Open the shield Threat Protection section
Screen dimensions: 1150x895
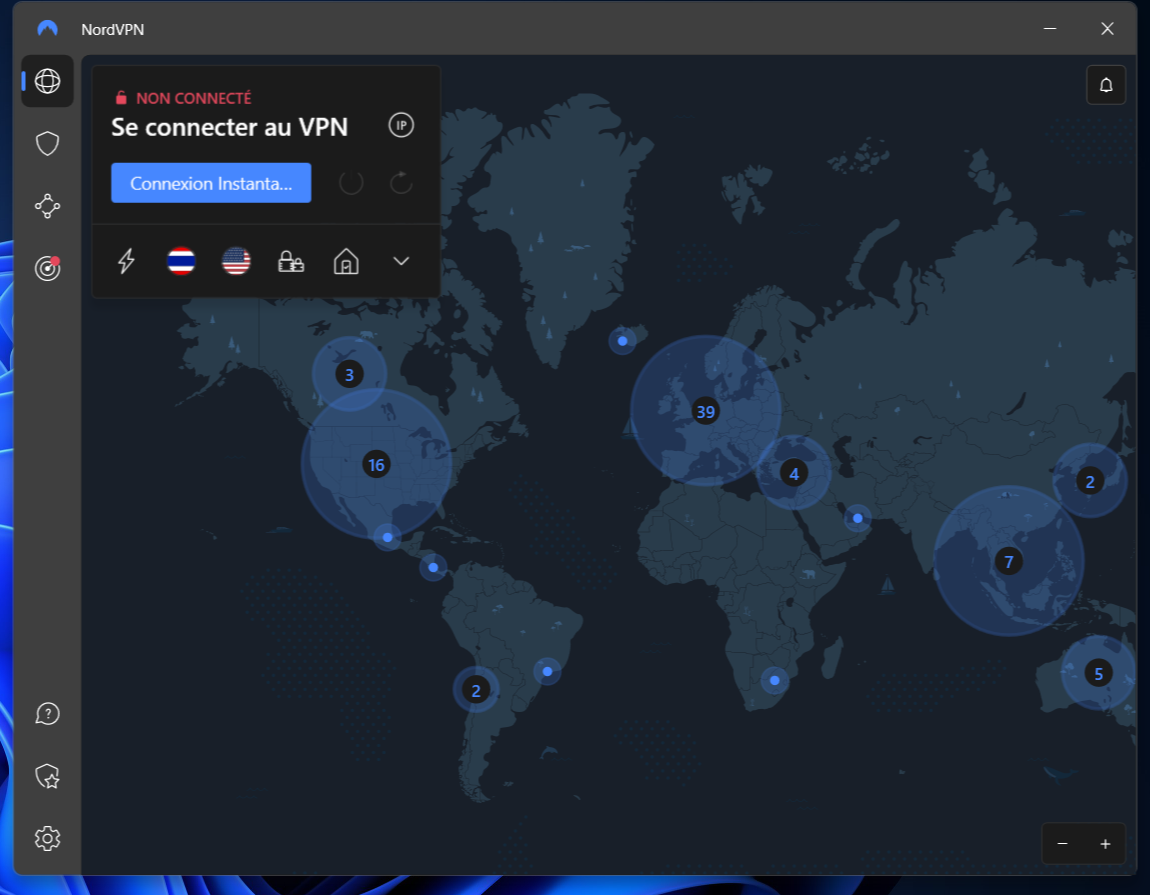coord(48,144)
